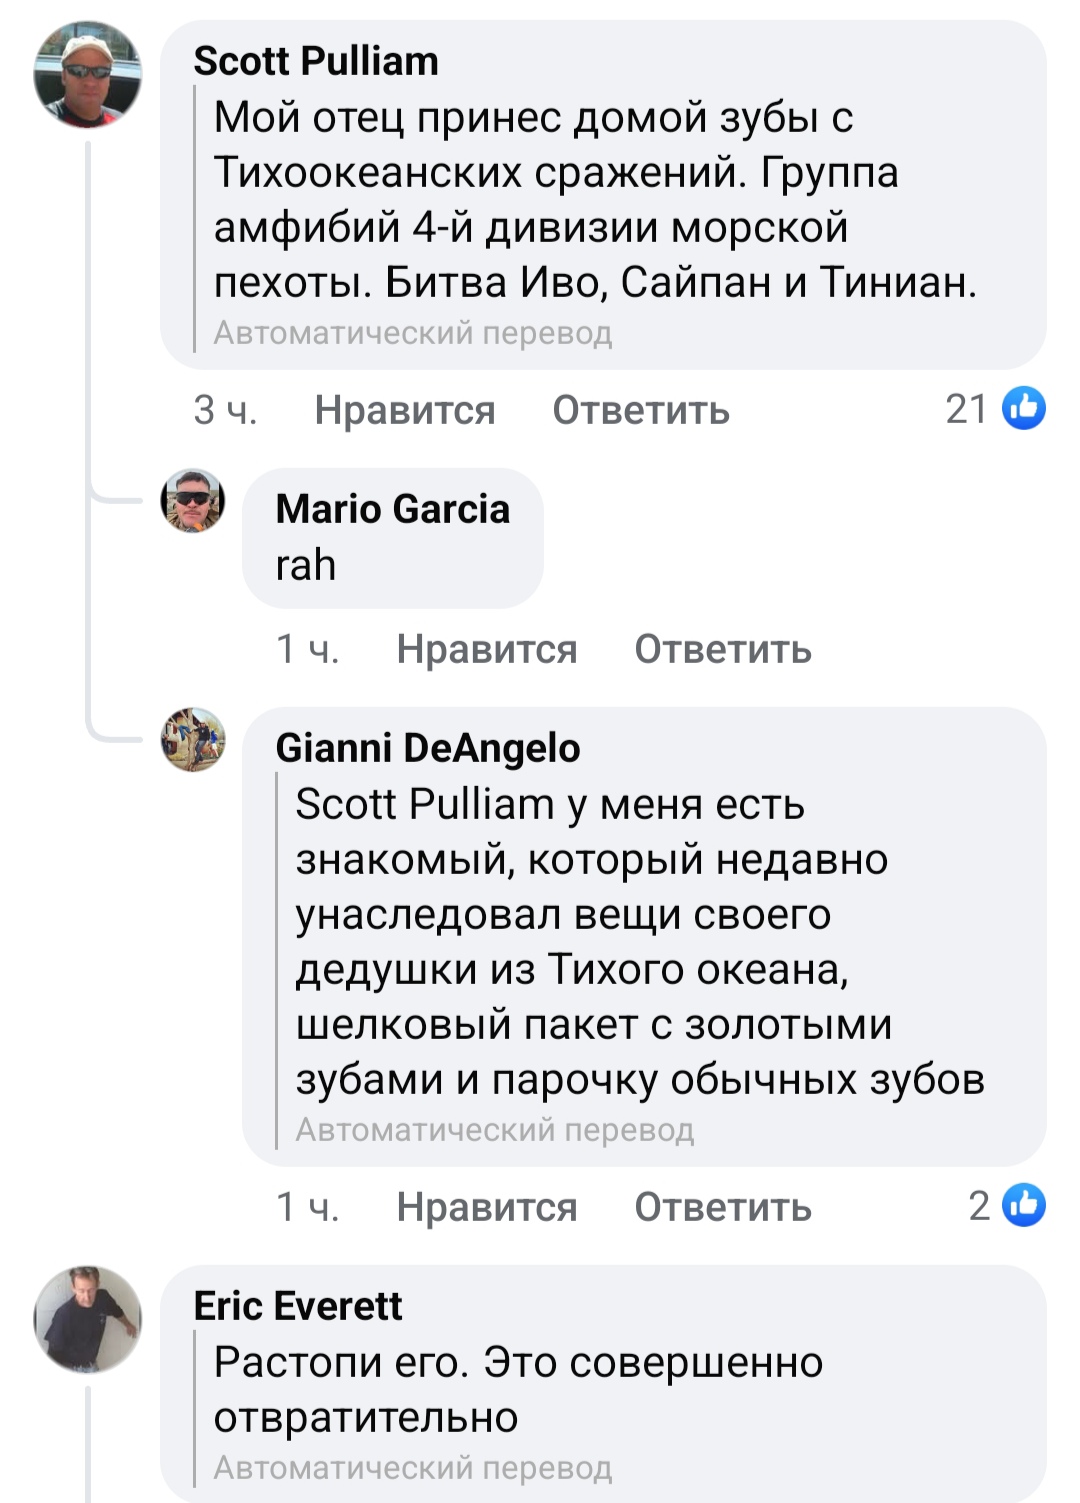1080x1503 pixels.
Task: Open Scott Pulliam's name link
Action: coord(316,61)
